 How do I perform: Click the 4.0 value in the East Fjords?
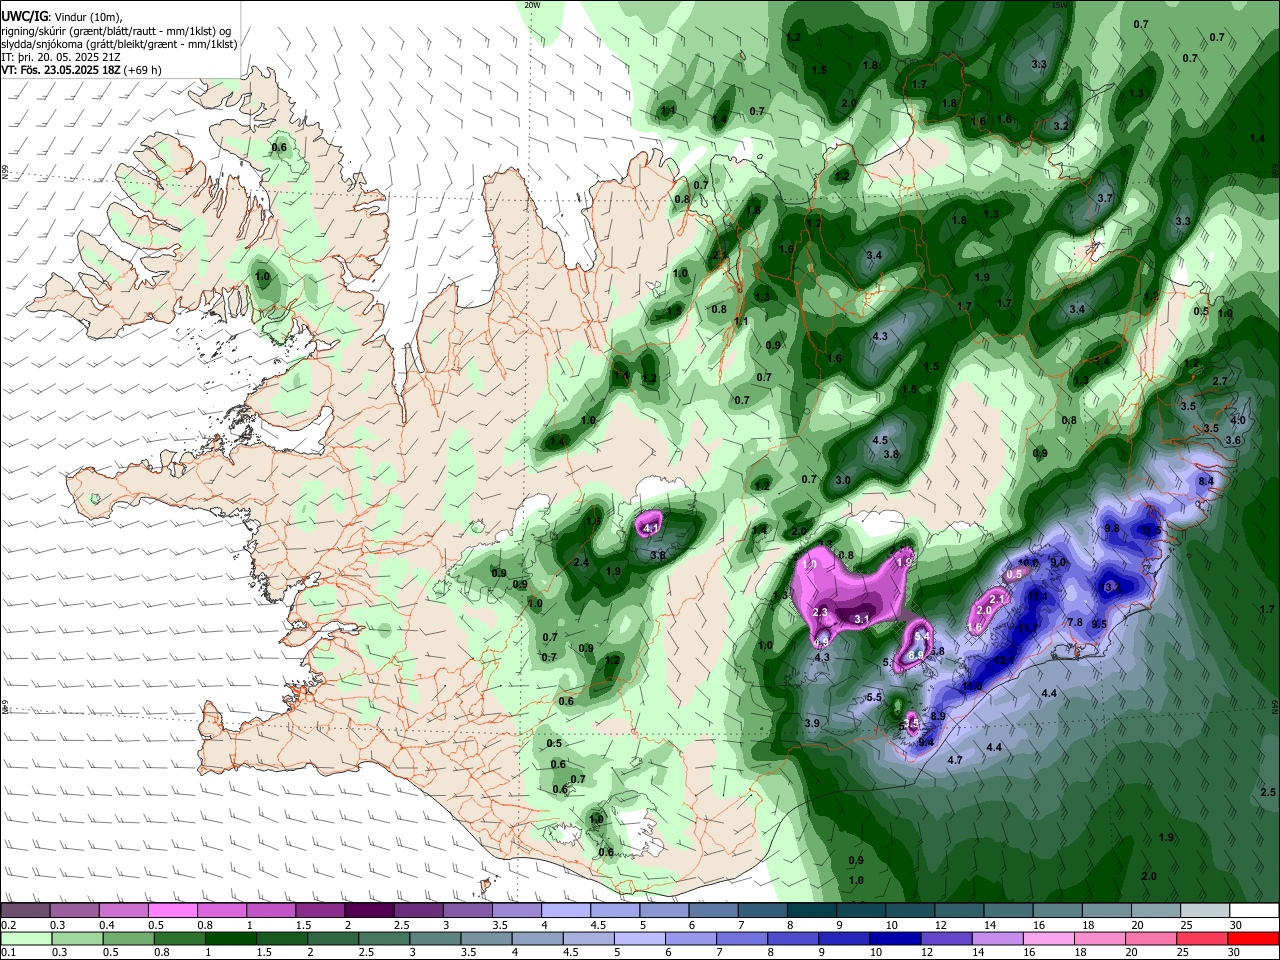[1238, 420]
